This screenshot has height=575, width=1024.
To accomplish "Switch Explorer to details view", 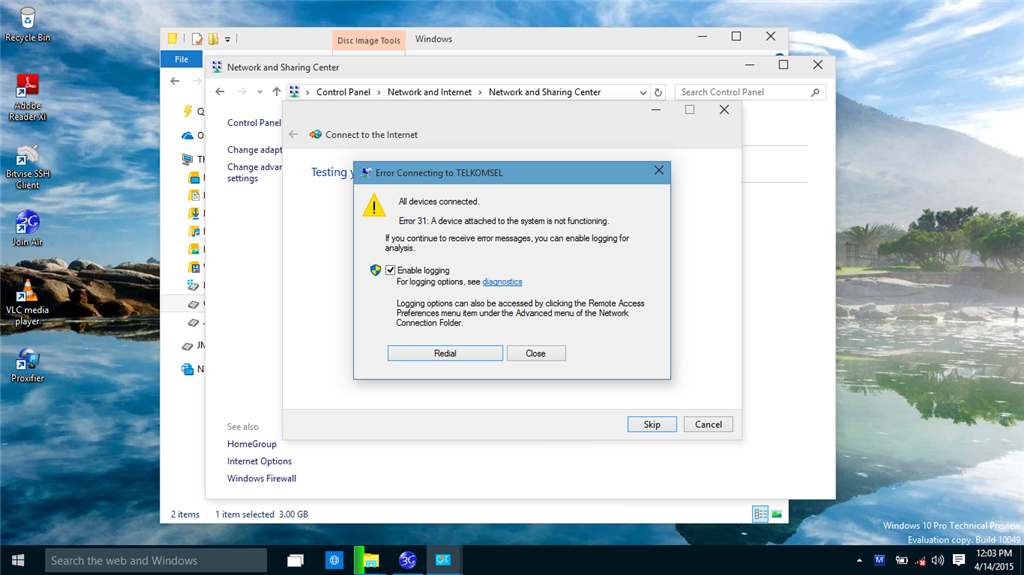I will (x=760, y=514).
